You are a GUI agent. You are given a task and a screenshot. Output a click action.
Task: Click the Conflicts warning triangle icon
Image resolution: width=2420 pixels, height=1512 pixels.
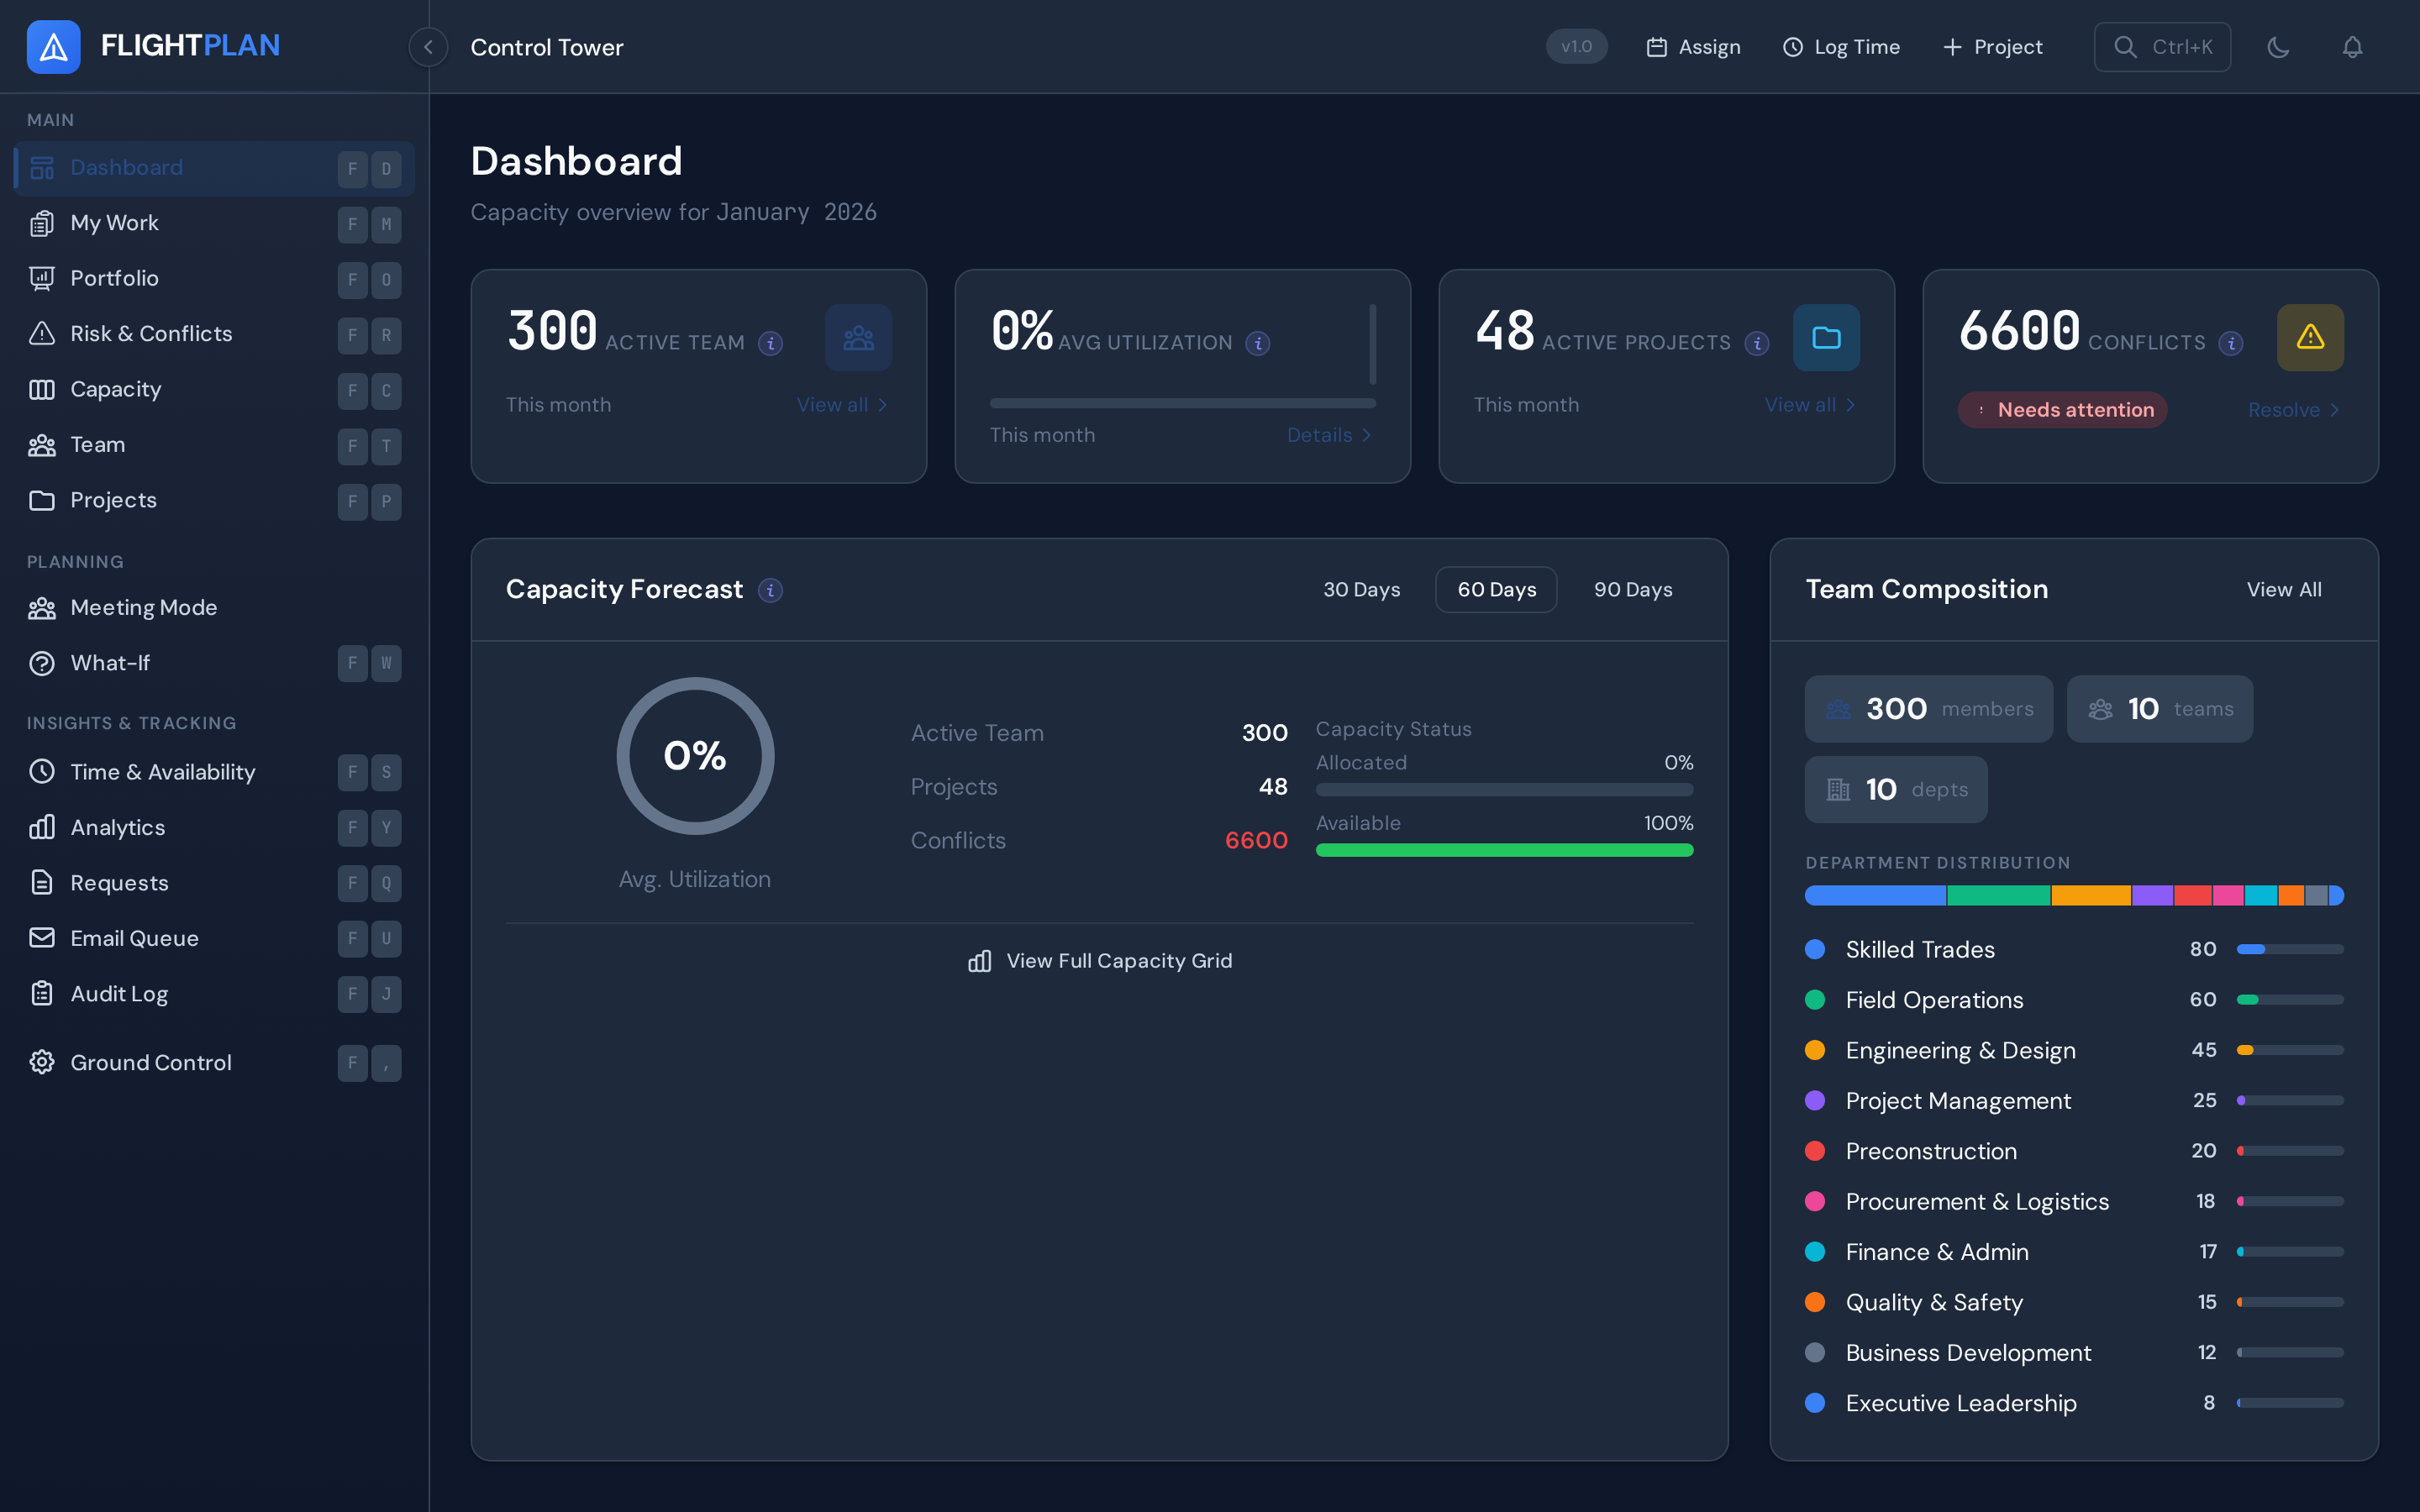(2310, 338)
